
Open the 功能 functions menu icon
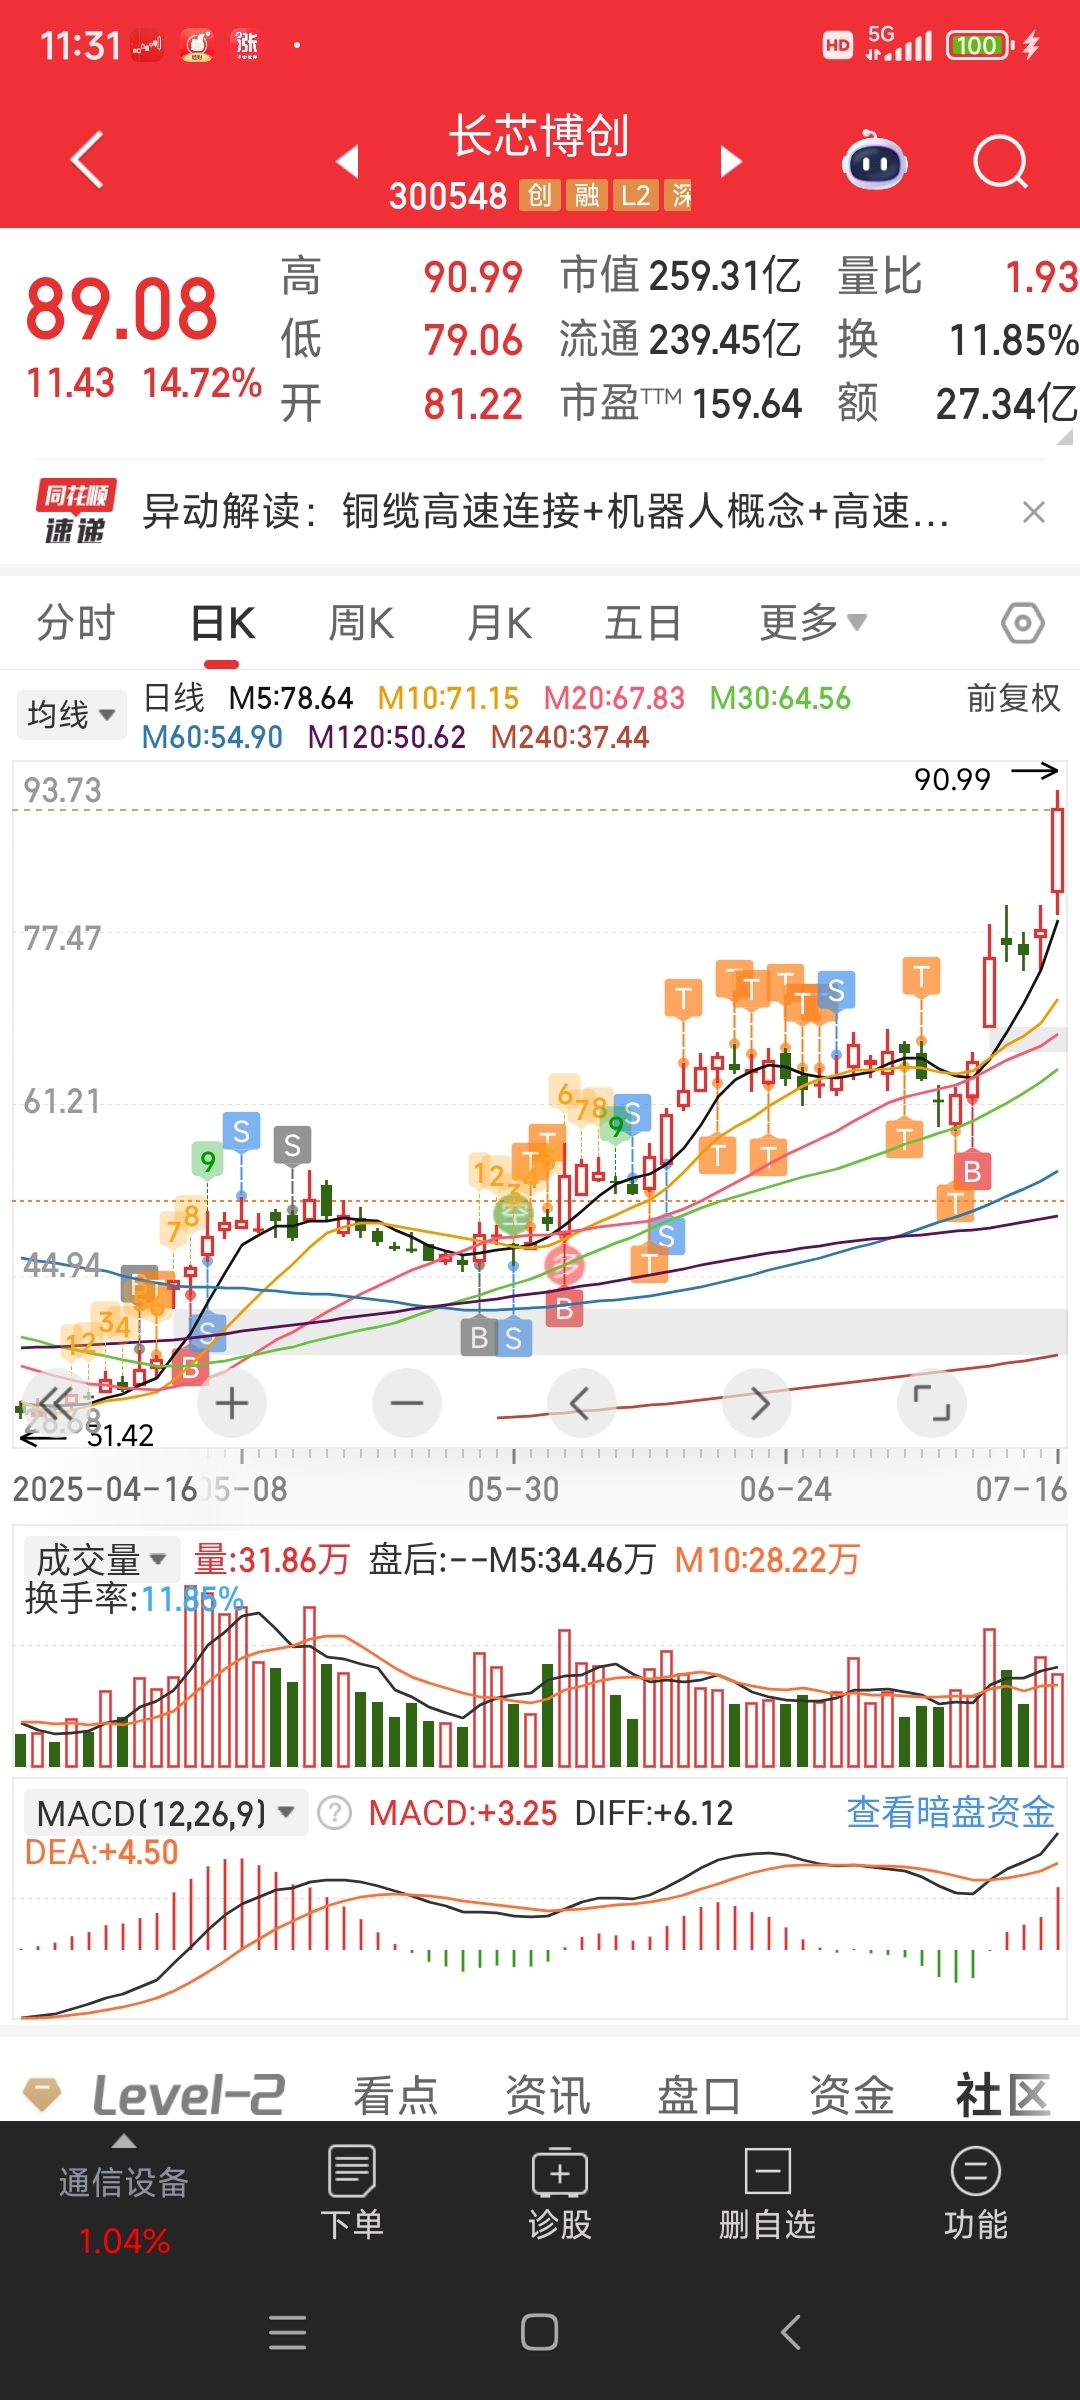pos(976,2171)
